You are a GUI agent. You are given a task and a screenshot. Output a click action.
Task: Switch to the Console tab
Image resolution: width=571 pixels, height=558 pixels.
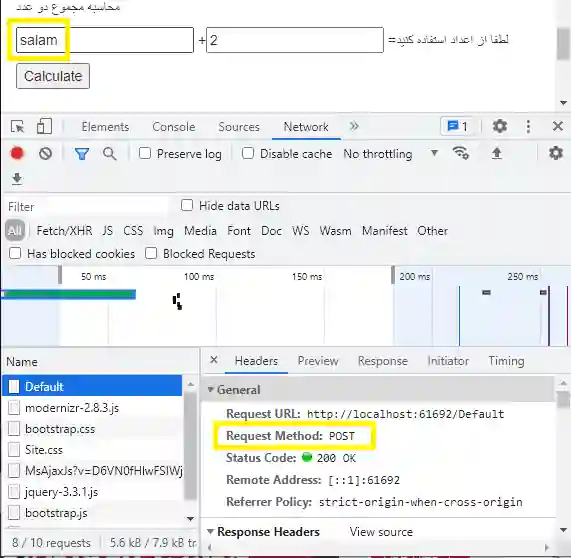[174, 127]
